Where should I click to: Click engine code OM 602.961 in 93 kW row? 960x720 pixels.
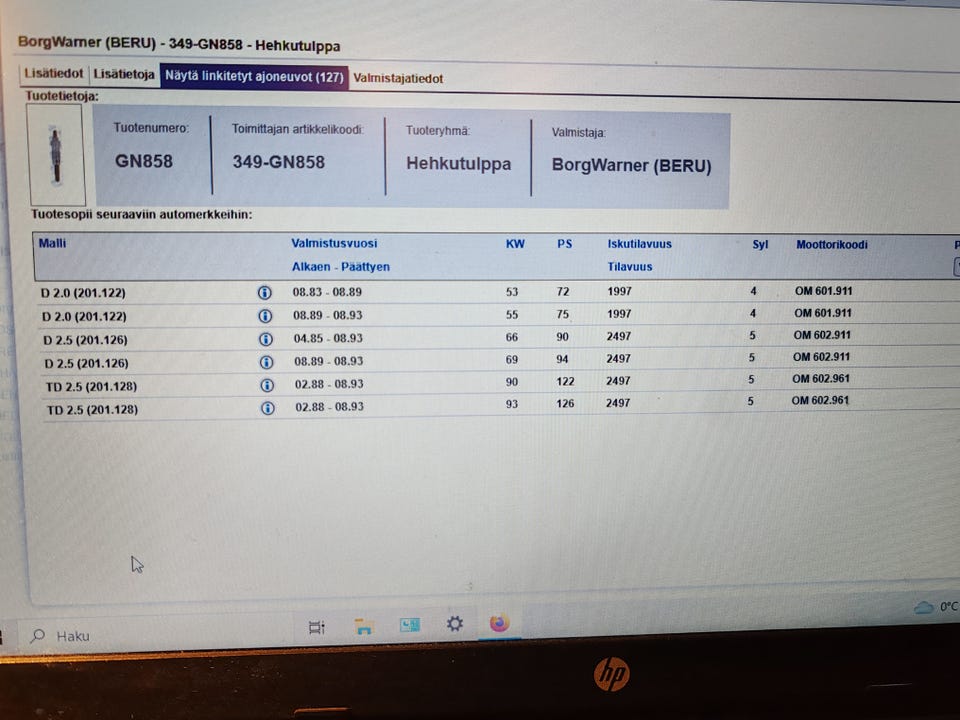coord(820,400)
